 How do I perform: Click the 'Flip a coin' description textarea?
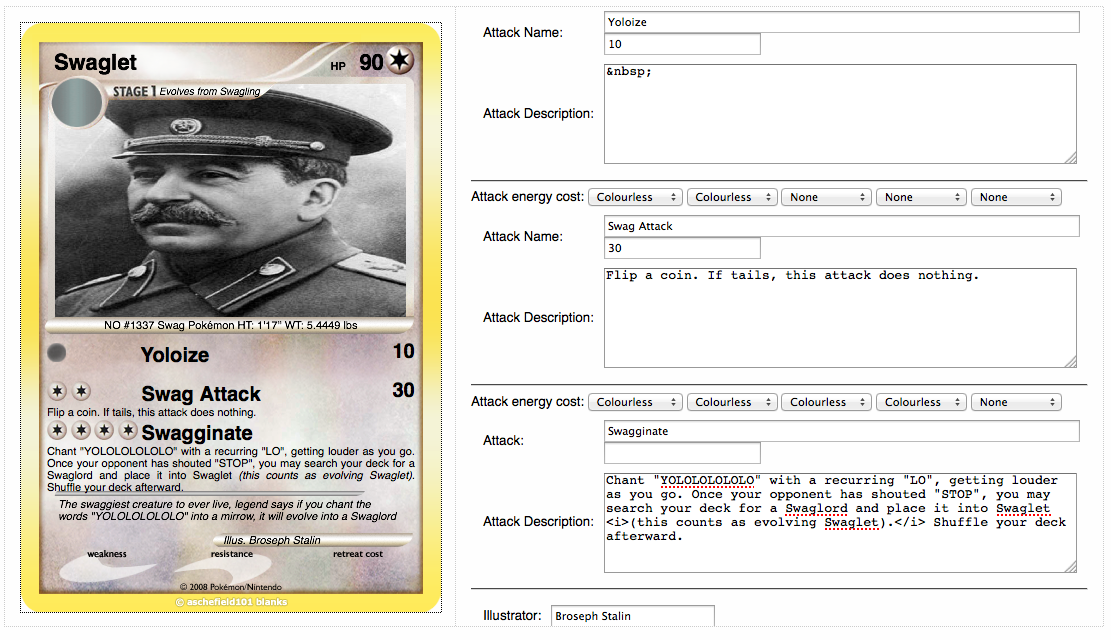pos(840,318)
